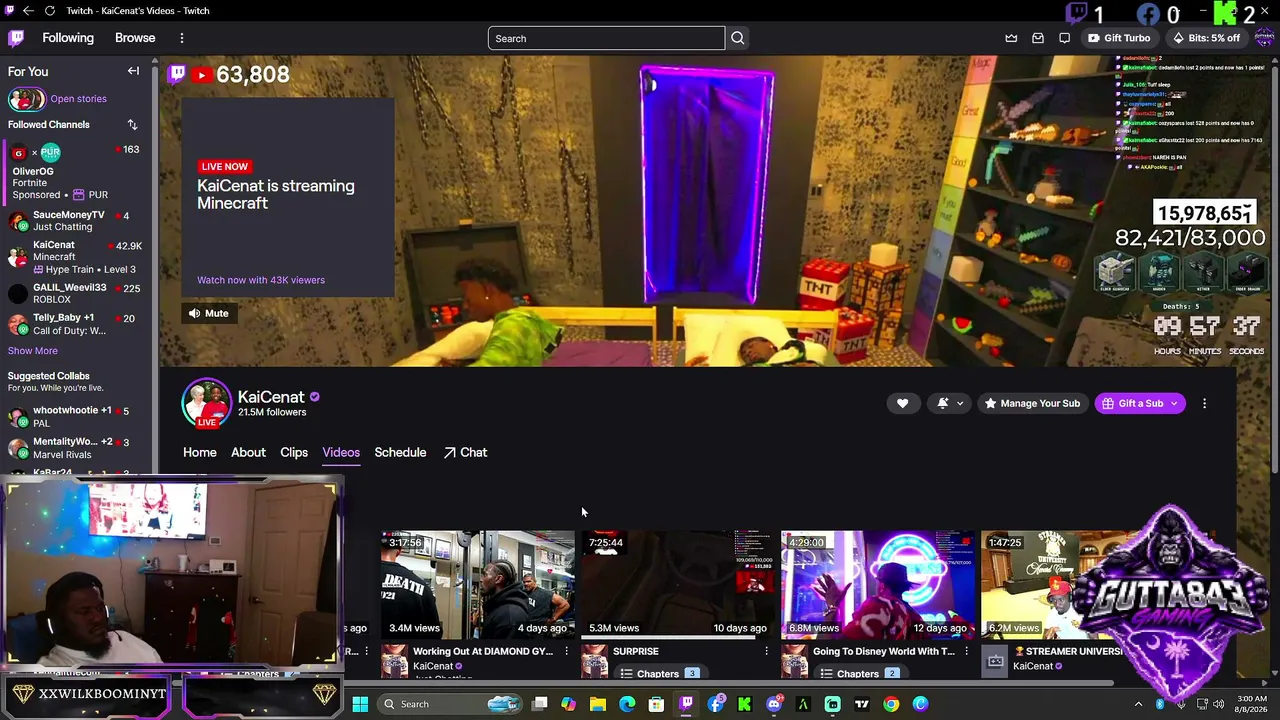Screen dimensions: 1280x720
Task: Sort the Followed Channels list
Action: [132, 125]
